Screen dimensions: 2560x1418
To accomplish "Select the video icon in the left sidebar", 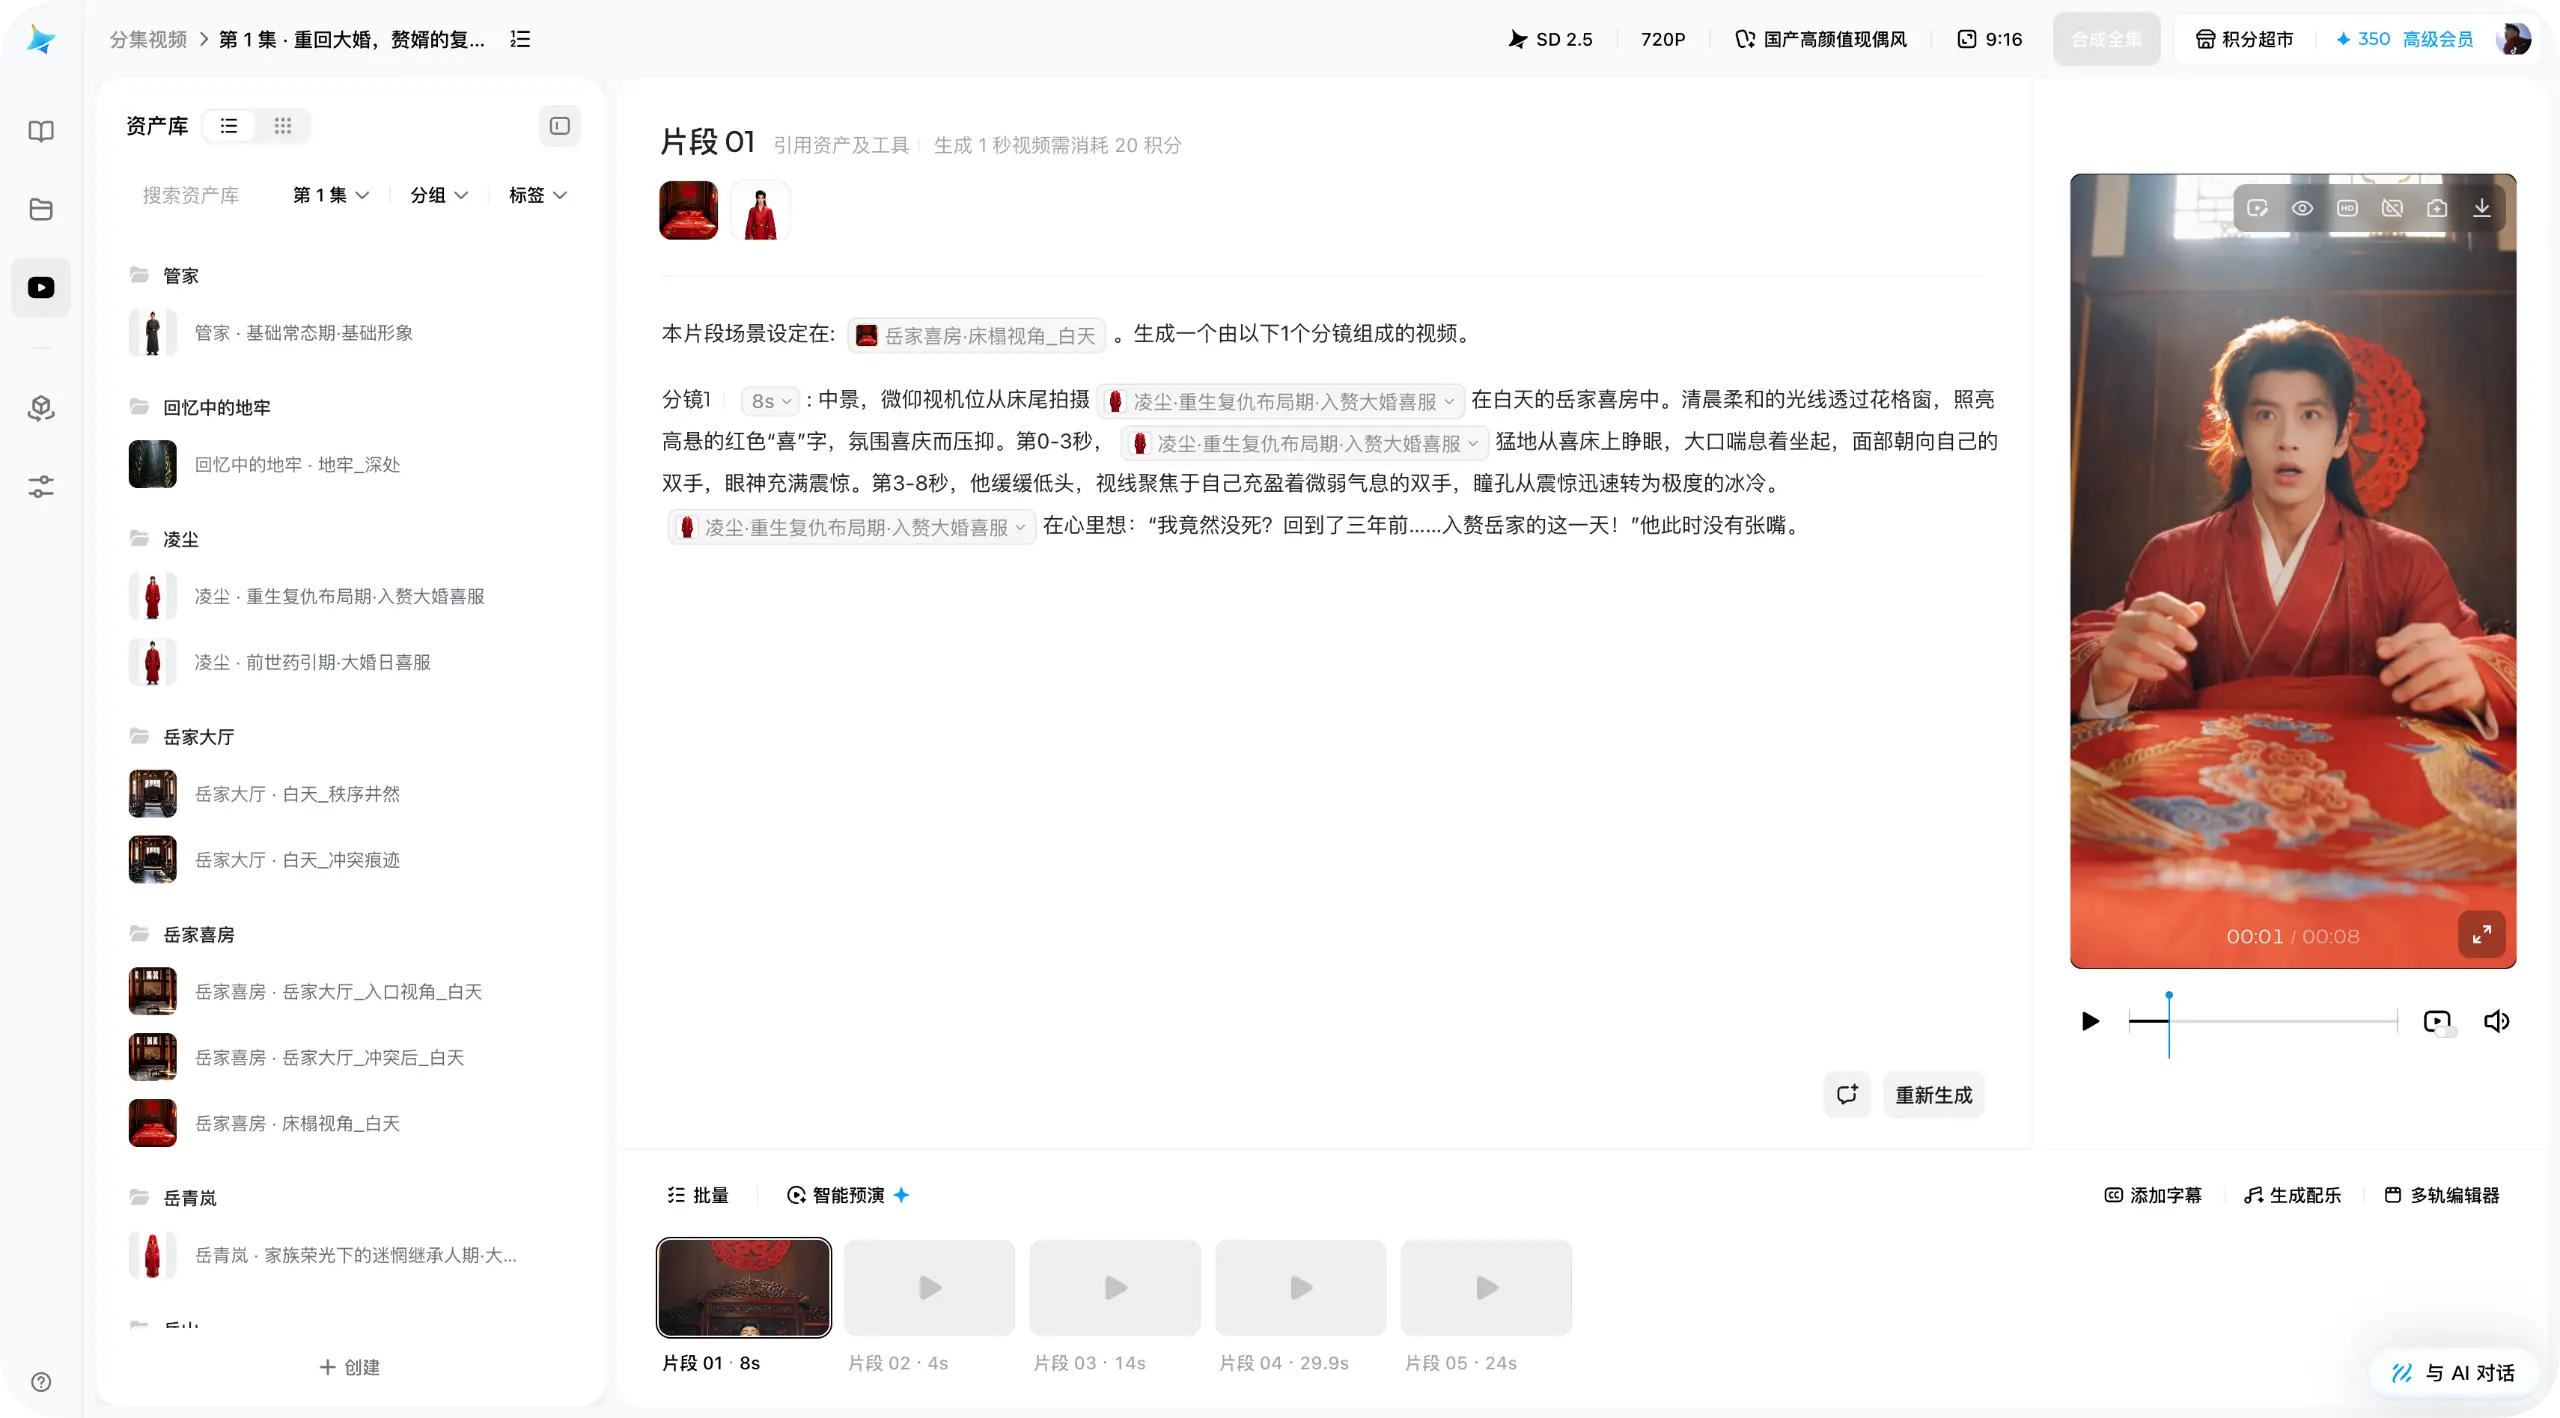I will (41, 288).
